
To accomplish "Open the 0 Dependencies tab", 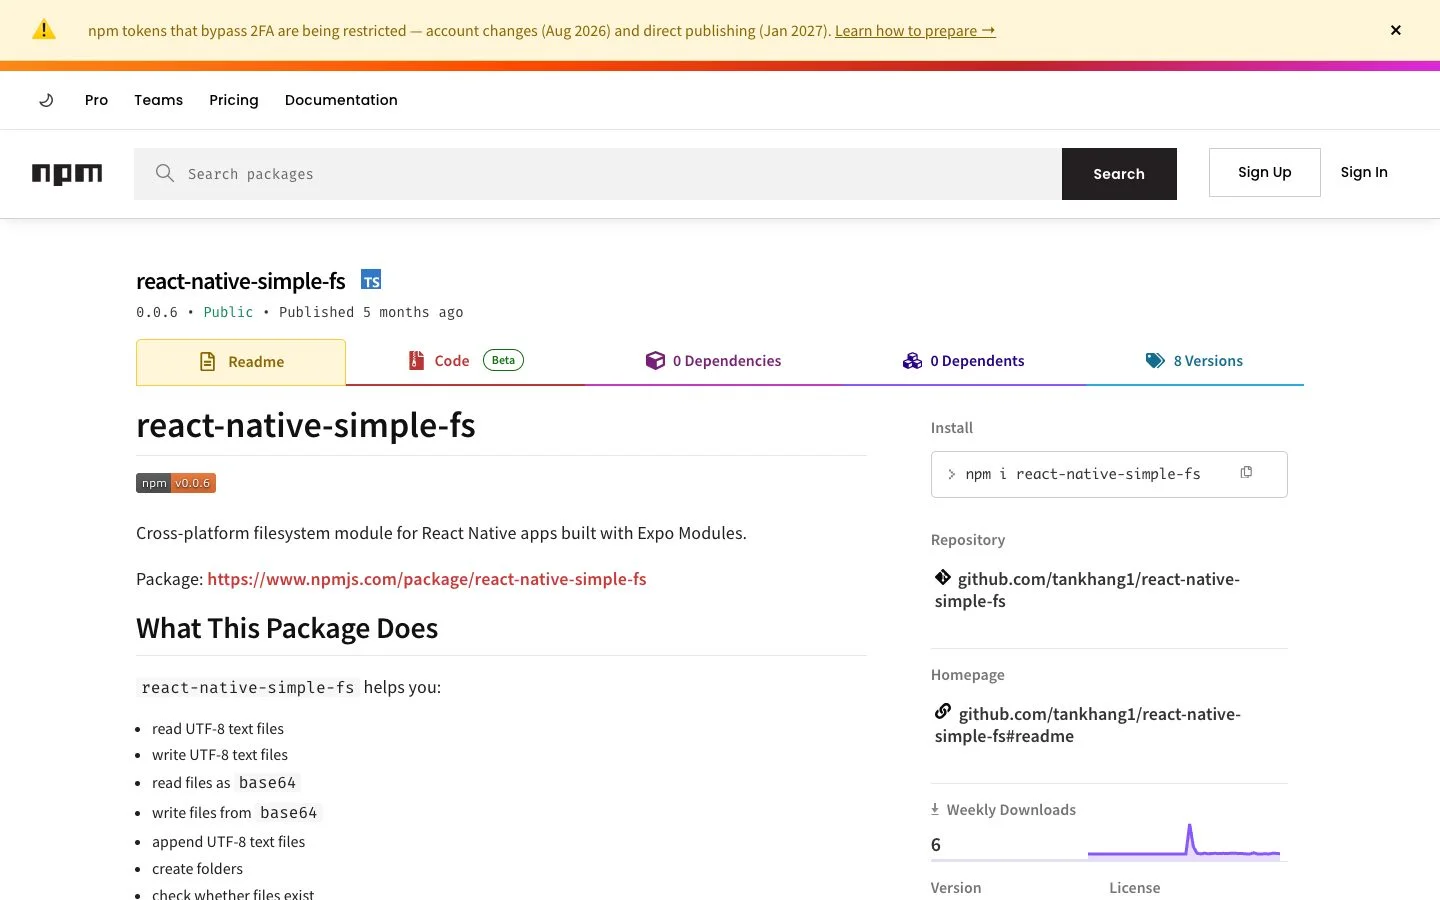I will pyautogui.click(x=713, y=361).
